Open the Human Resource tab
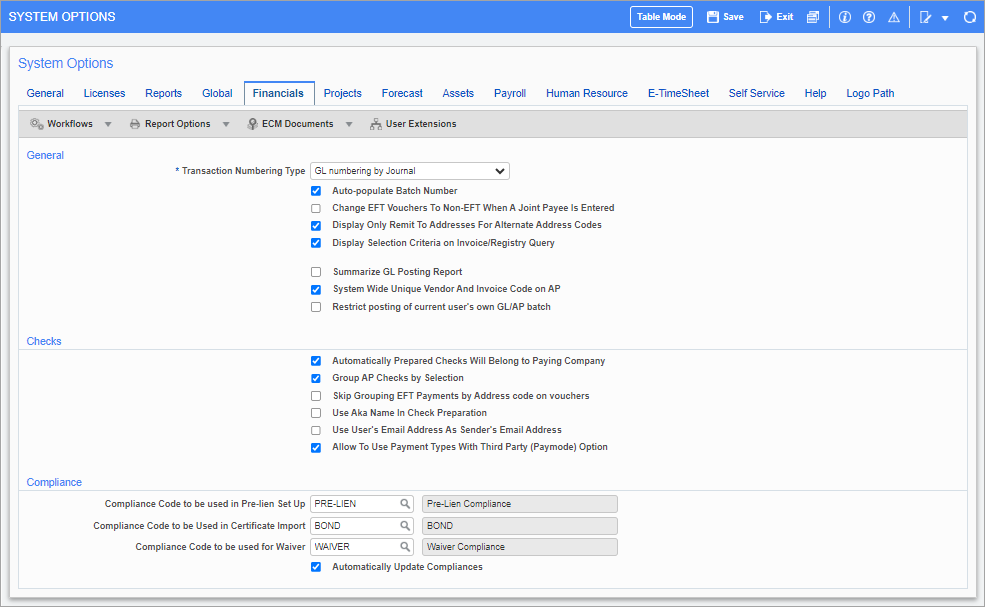 (x=586, y=93)
